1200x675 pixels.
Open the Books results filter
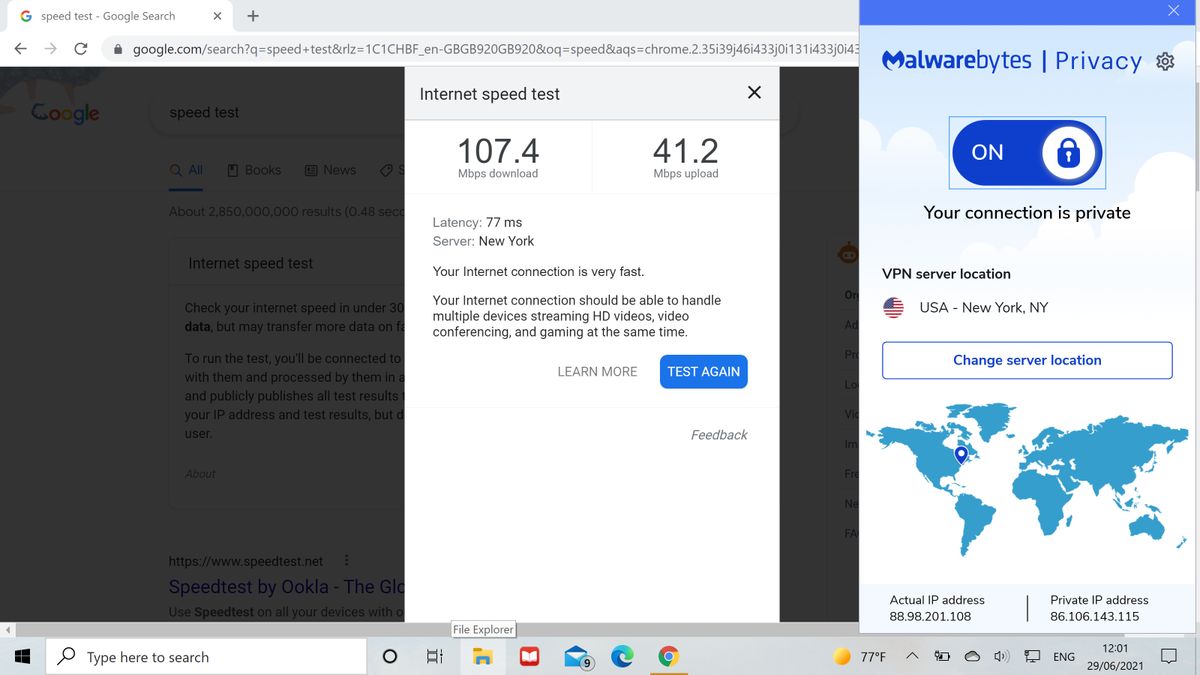pyautogui.click(x=254, y=169)
